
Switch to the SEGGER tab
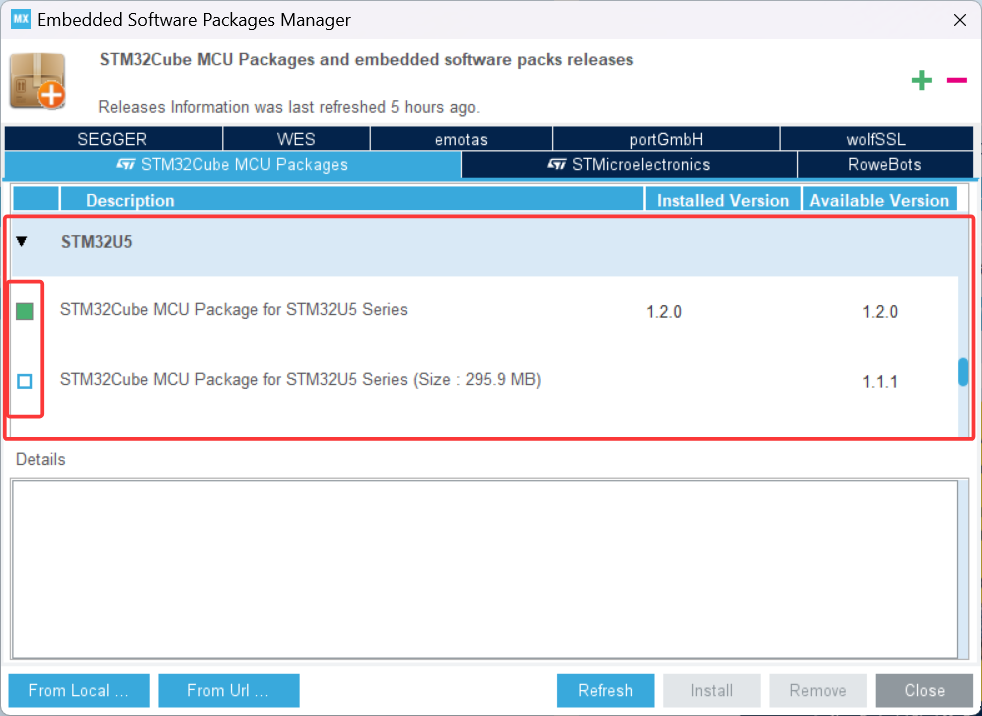tap(113, 138)
